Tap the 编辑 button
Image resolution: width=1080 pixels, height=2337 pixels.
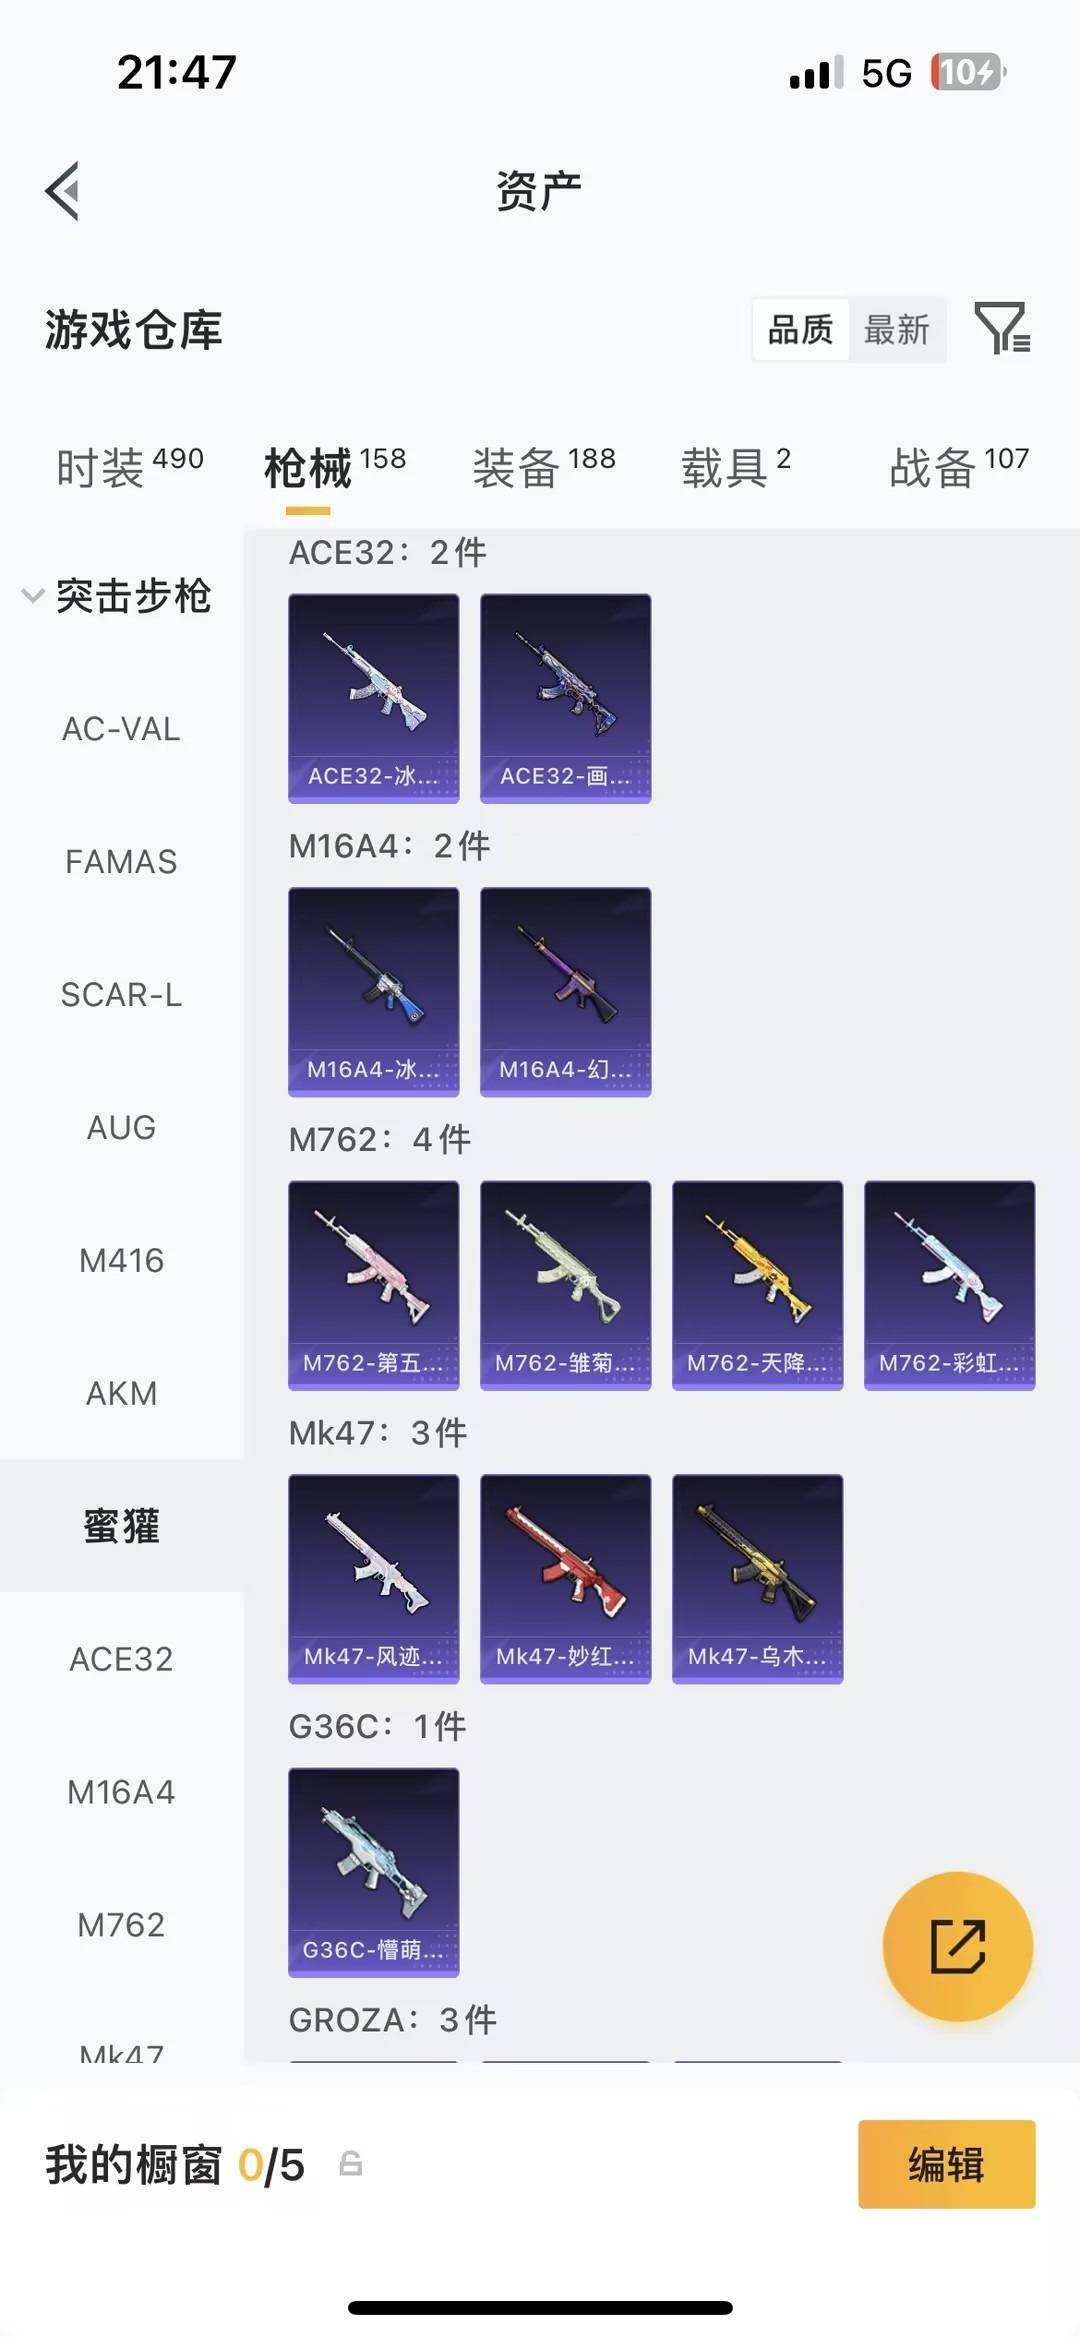point(947,2164)
